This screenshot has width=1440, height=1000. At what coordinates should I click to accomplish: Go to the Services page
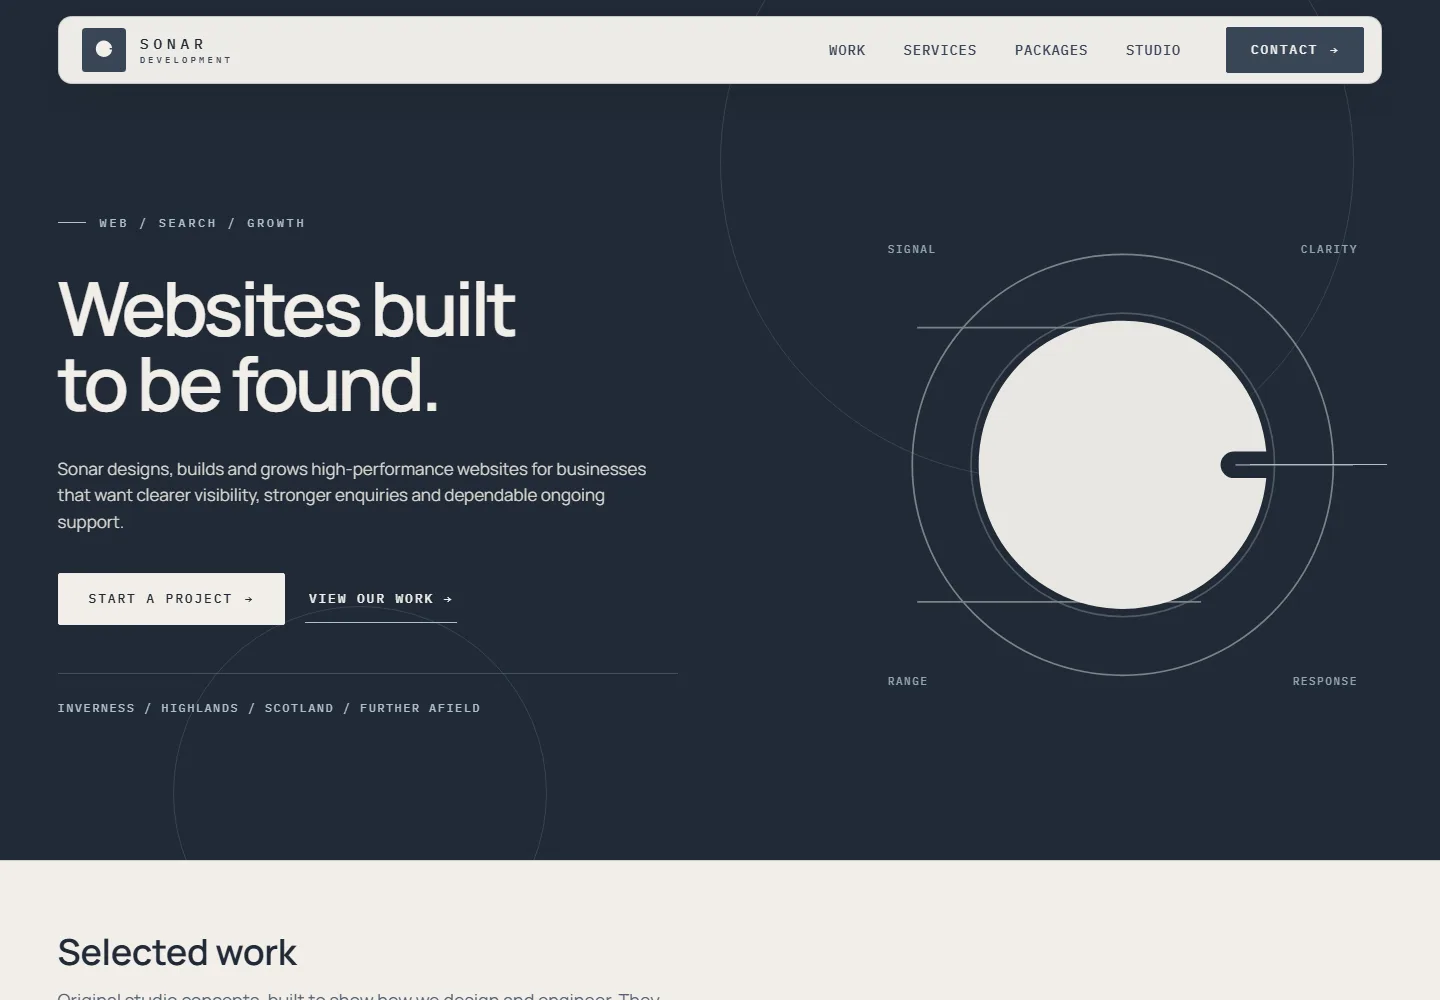point(940,50)
